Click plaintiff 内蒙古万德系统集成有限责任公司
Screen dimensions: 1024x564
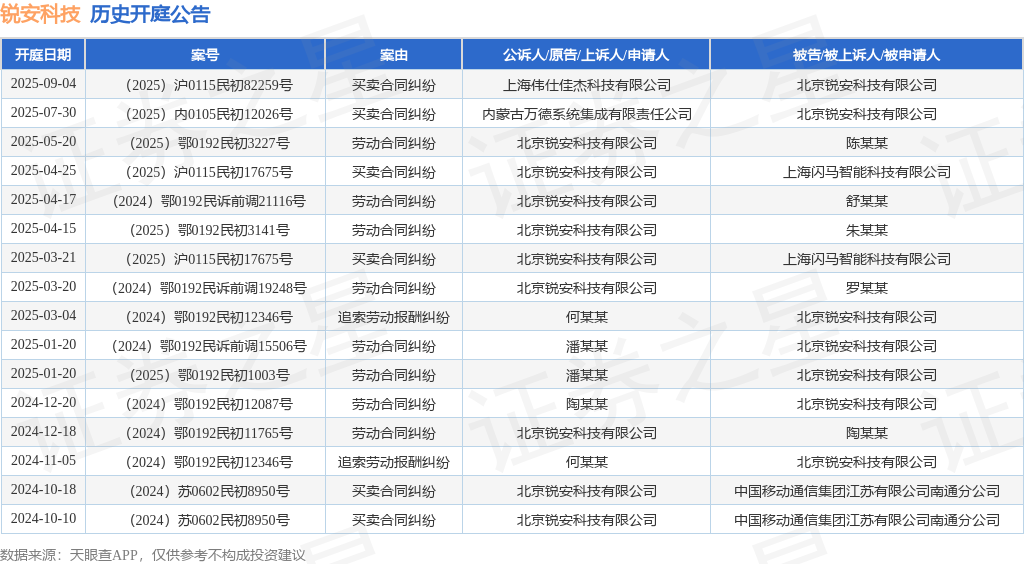click(586, 114)
